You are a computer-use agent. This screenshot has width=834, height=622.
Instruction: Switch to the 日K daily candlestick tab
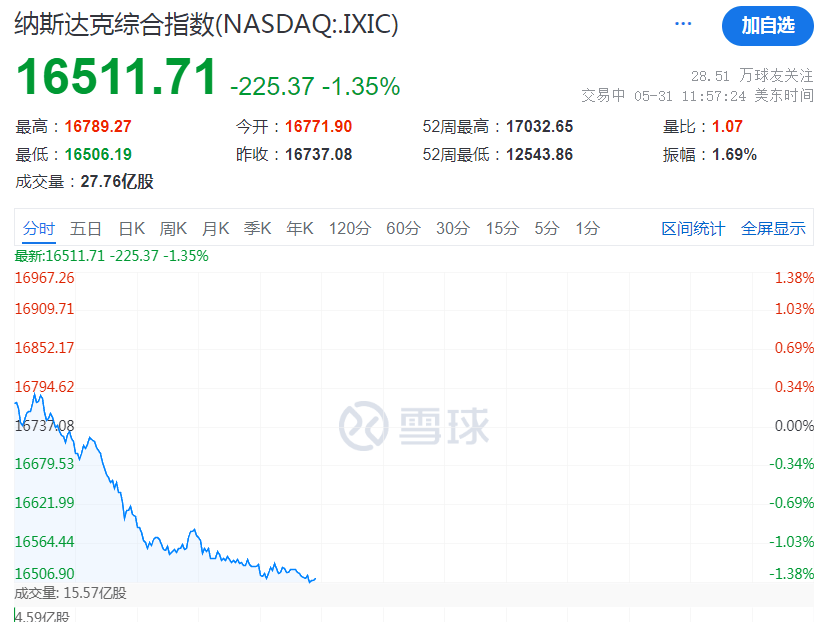(131, 228)
